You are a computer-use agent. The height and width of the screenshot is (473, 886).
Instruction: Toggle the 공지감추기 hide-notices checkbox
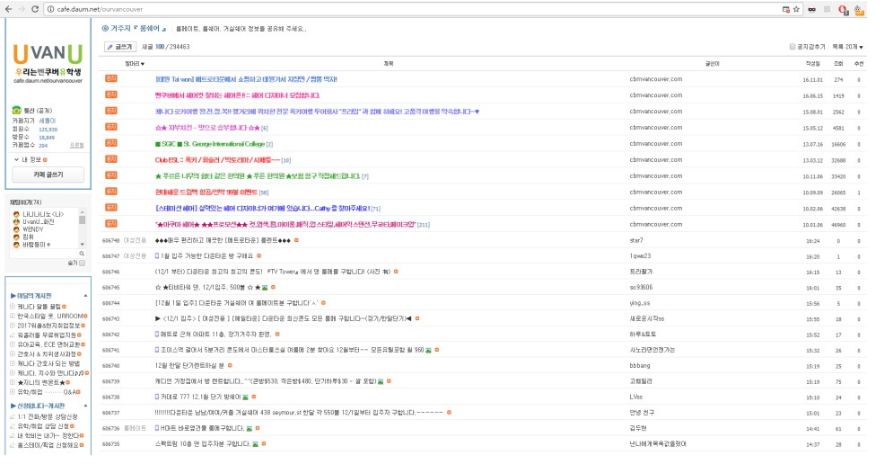(793, 46)
